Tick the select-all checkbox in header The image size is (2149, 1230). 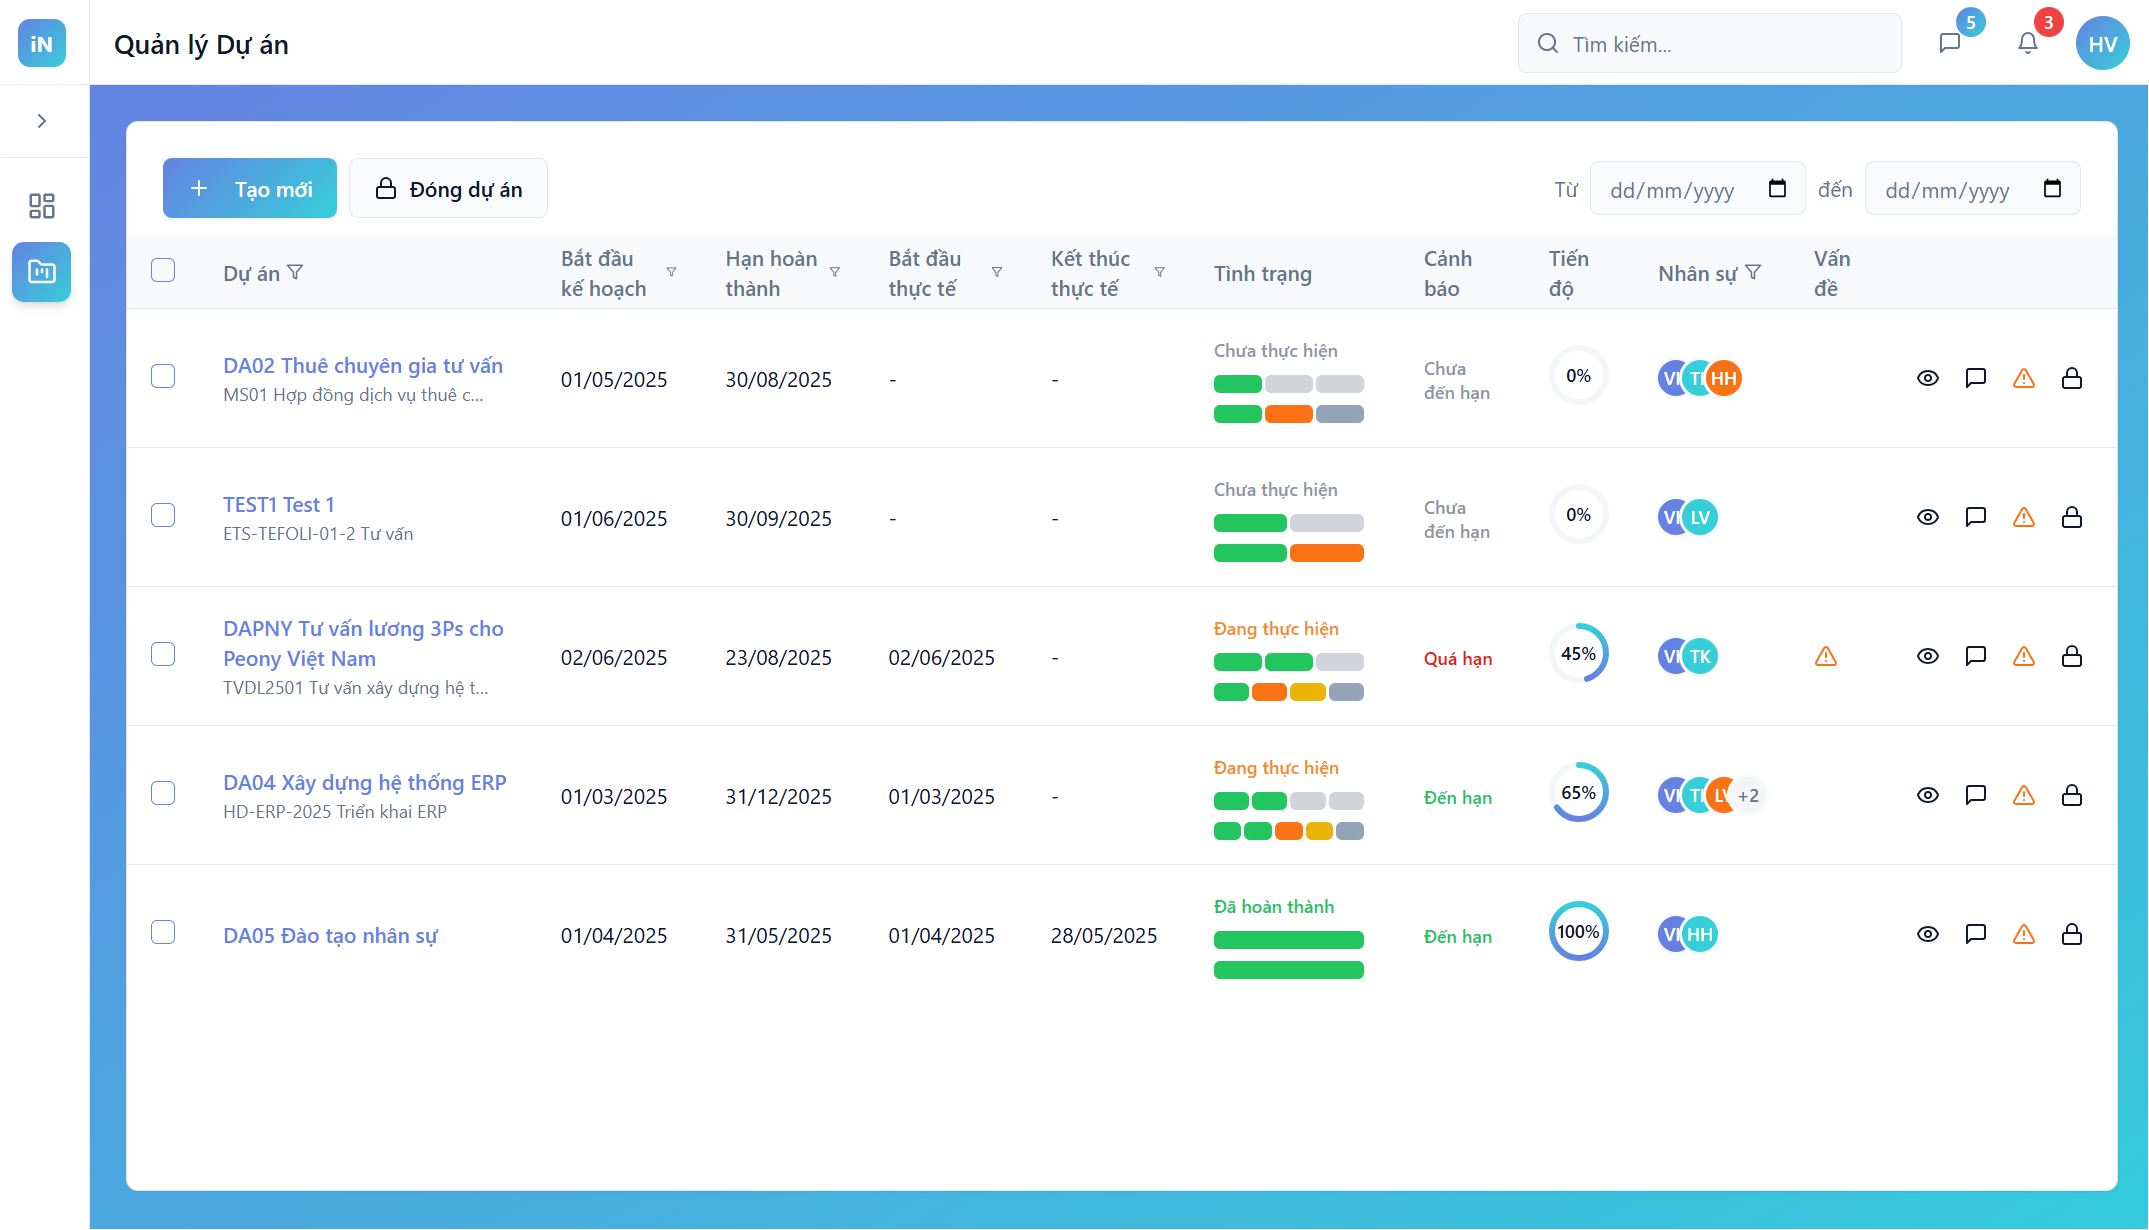tap(163, 270)
